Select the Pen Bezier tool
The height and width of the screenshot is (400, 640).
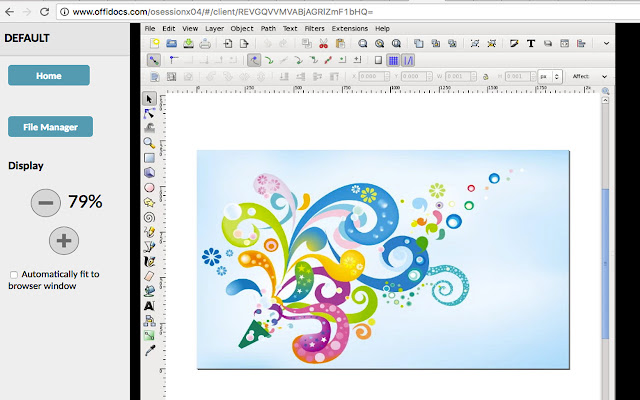pyautogui.click(x=149, y=247)
